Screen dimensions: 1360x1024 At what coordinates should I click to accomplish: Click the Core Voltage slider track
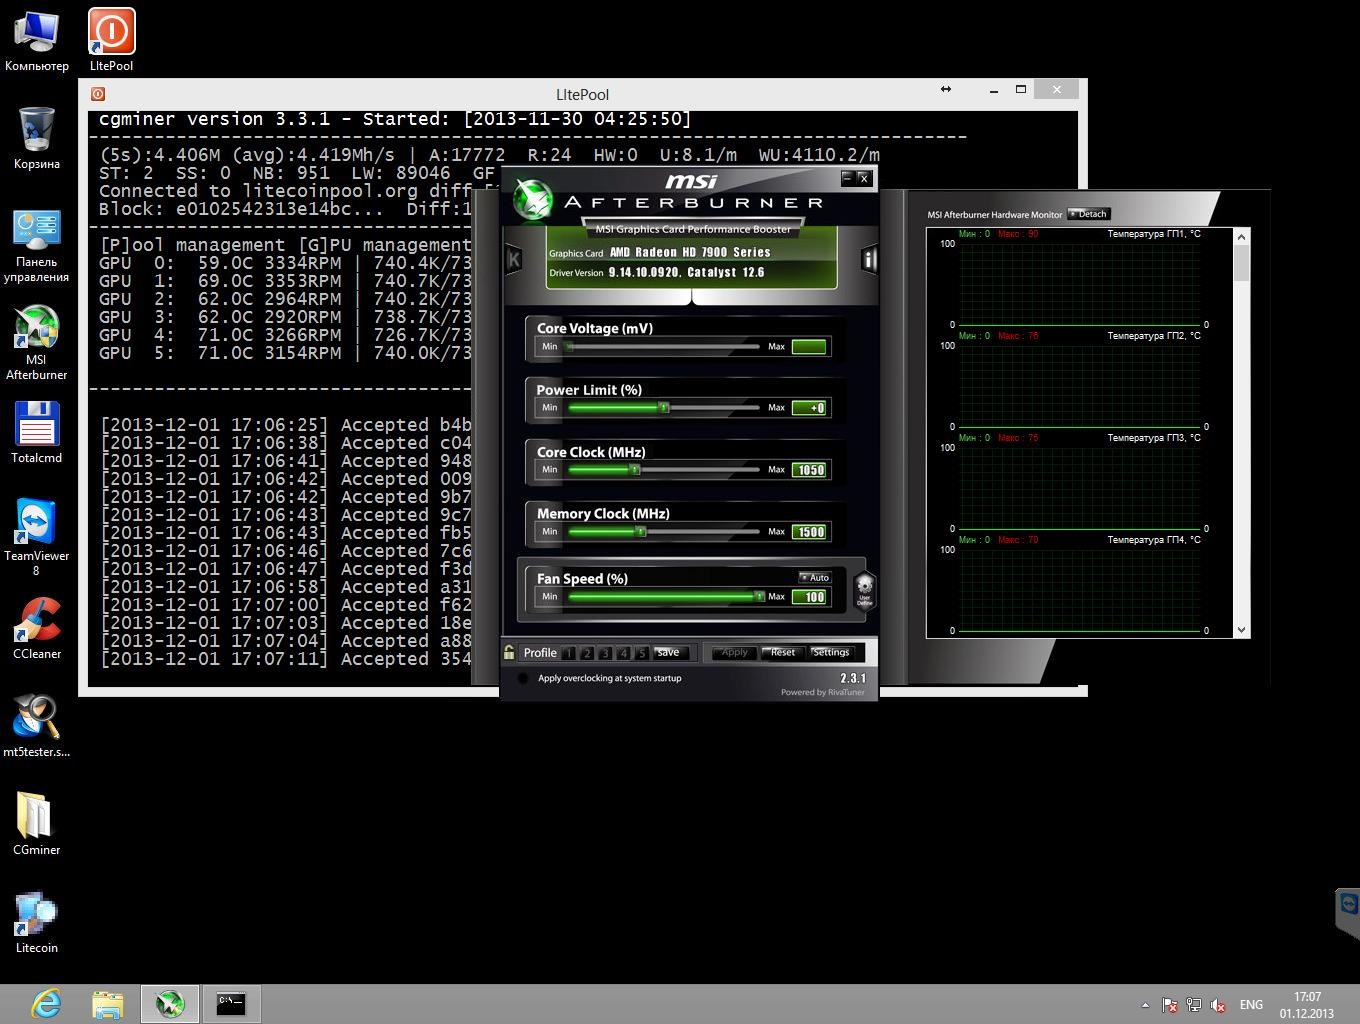click(664, 346)
